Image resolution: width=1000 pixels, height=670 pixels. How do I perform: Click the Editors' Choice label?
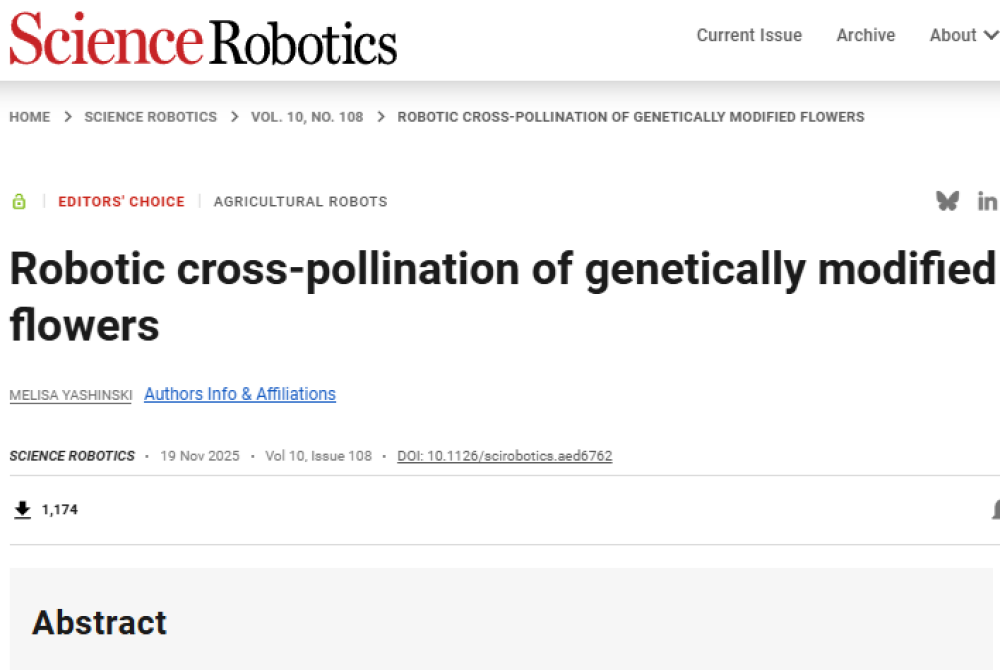click(121, 202)
